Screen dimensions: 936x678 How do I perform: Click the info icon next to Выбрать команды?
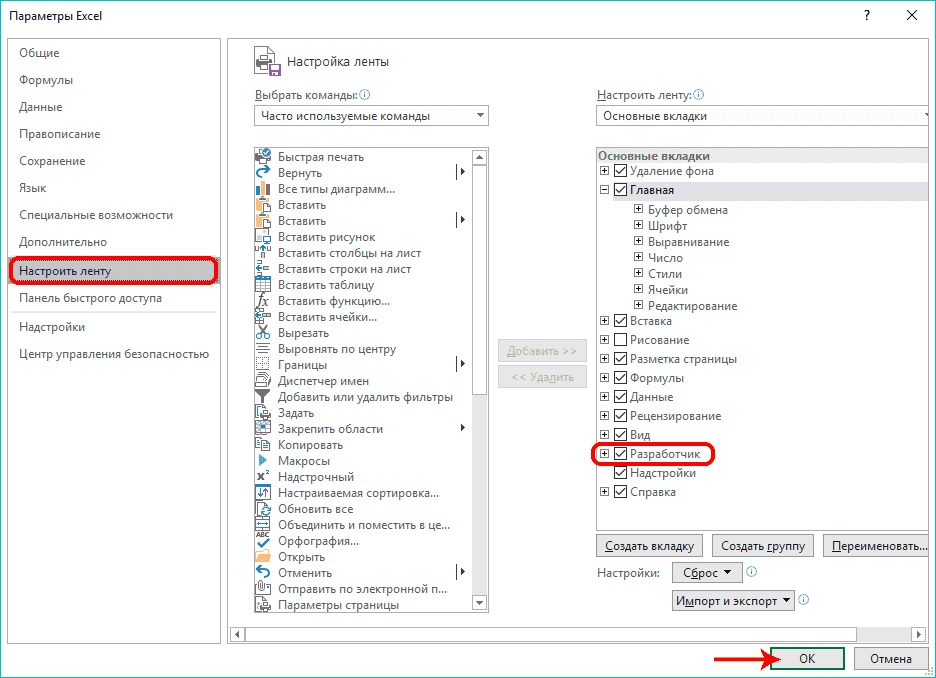pos(365,95)
